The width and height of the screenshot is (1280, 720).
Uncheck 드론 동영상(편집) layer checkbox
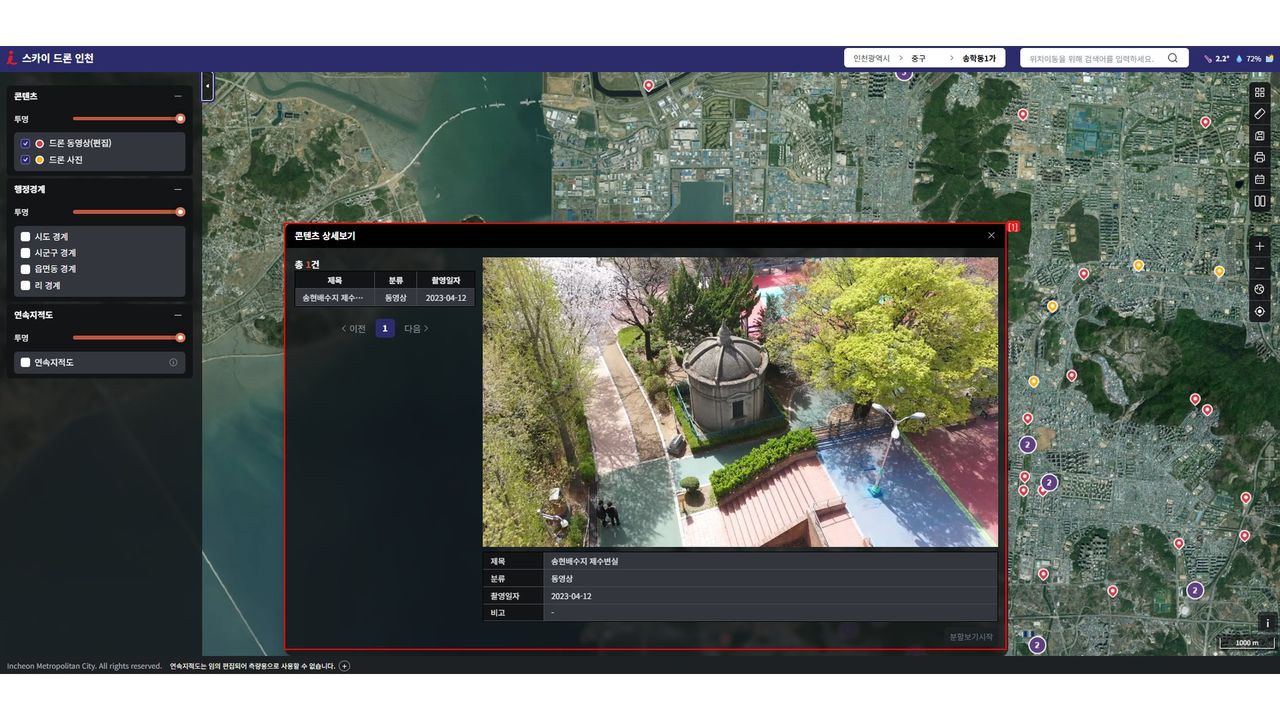click(x=26, y=143)
